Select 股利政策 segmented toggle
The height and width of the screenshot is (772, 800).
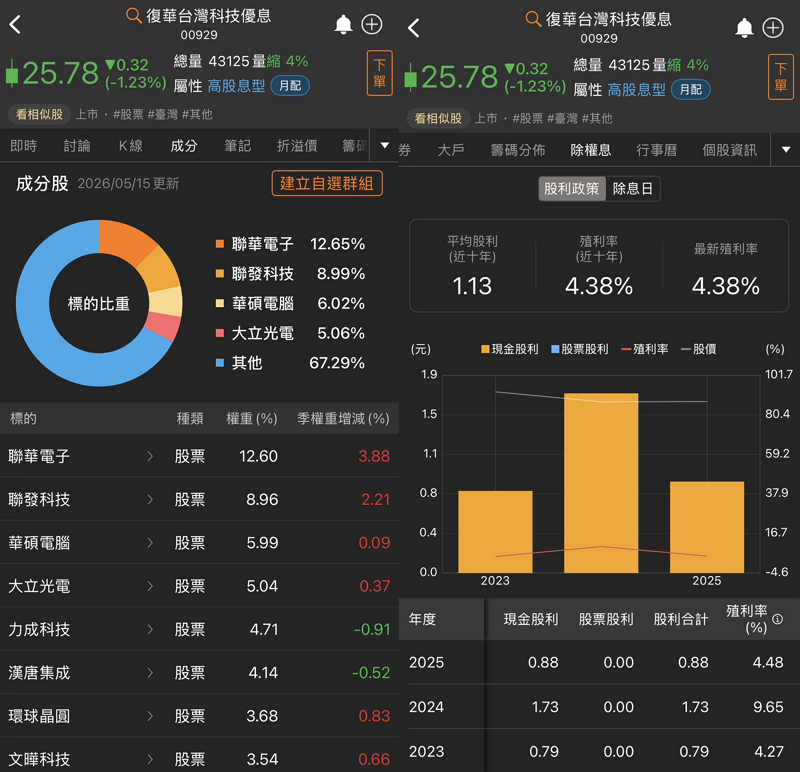[571, 189]
